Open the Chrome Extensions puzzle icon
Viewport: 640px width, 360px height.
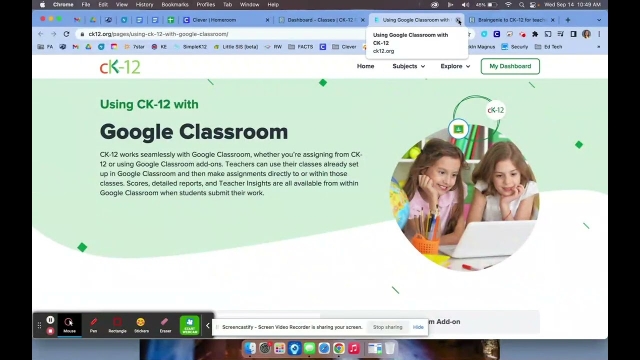click(x=535, y=34)
